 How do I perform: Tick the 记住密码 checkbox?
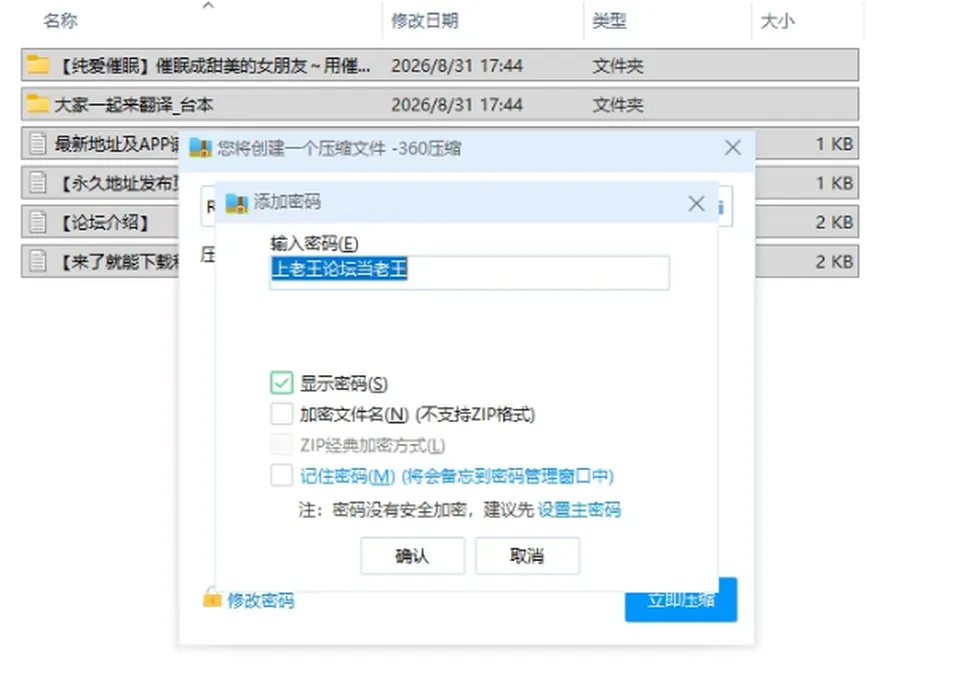coord(282,475)
